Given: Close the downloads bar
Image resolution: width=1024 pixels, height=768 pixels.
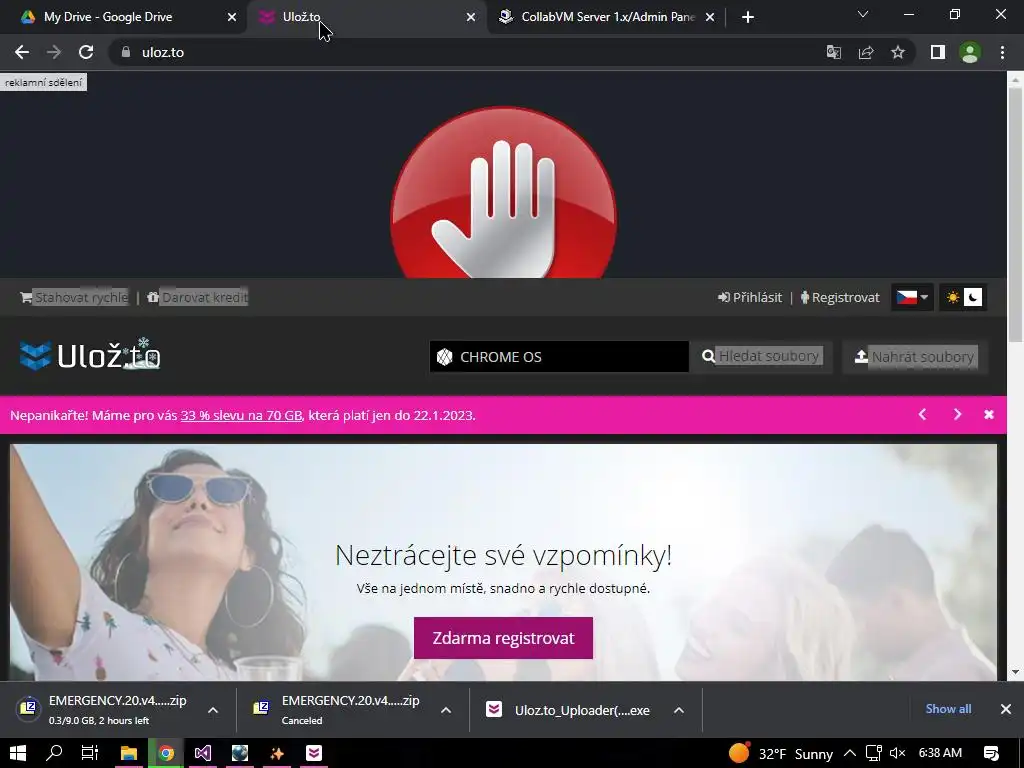Looking at the screenshot, I should [x=1006, y=709].
